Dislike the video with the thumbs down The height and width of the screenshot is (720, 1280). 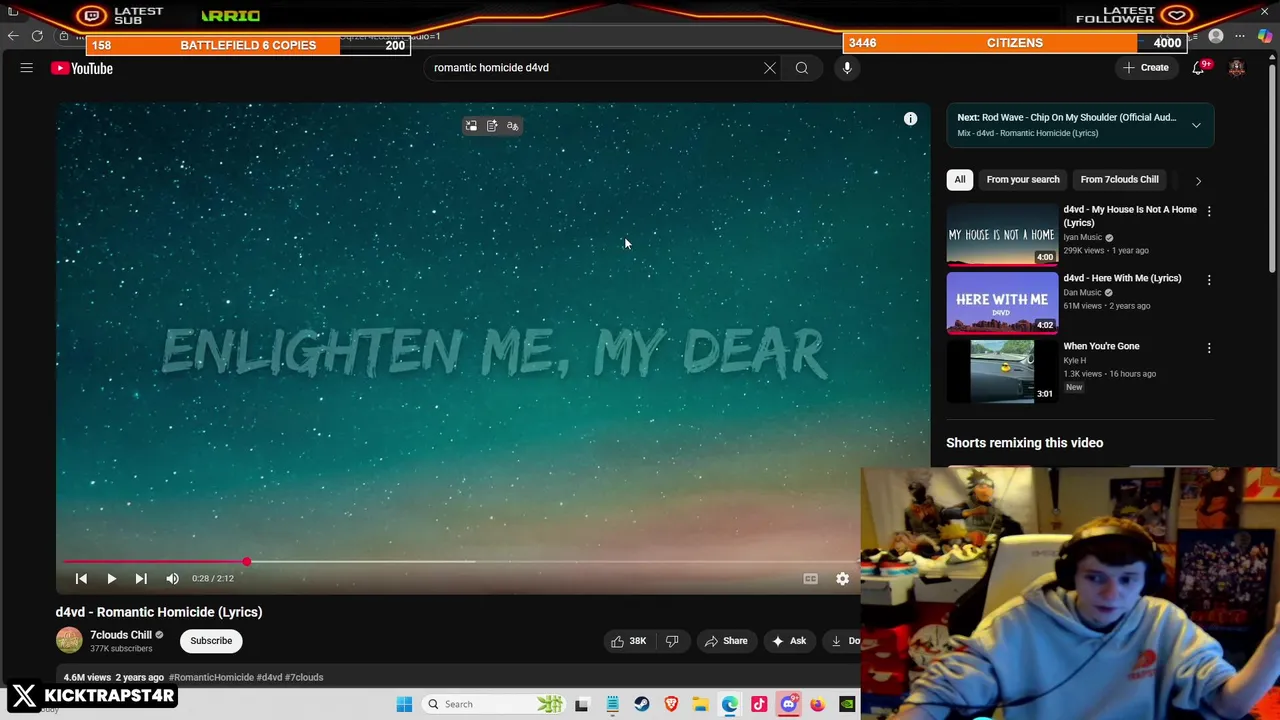(672, 641)
